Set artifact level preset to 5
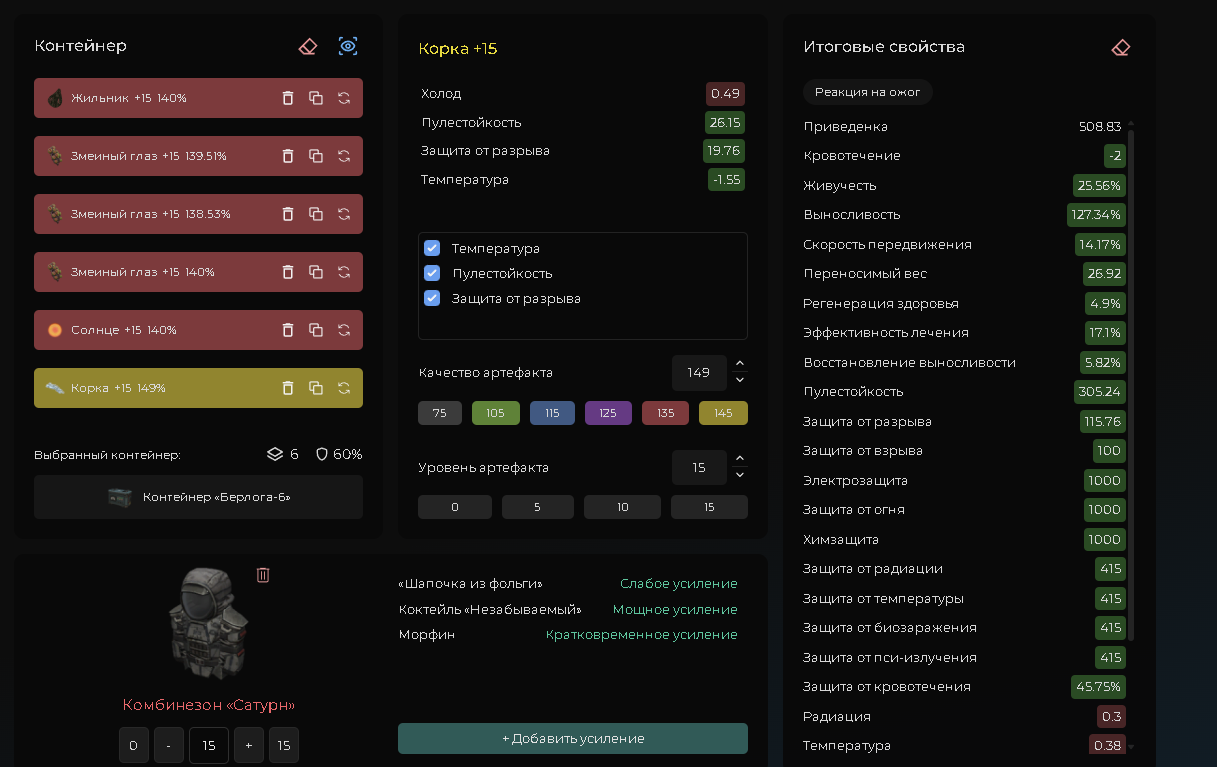 click(x=538, y=507)
